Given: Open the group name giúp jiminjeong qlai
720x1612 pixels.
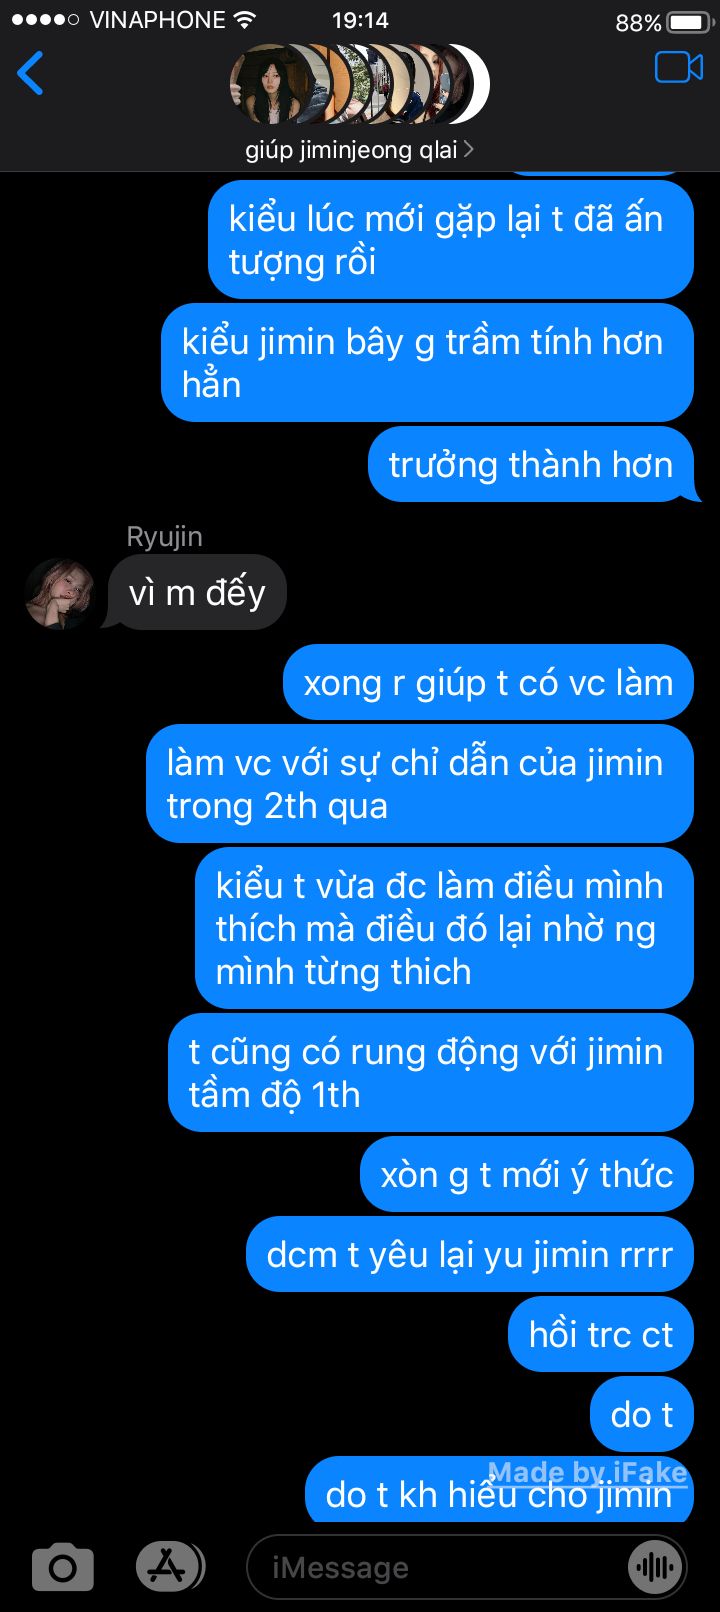Looking at the screenshot, I should point(351,150).
